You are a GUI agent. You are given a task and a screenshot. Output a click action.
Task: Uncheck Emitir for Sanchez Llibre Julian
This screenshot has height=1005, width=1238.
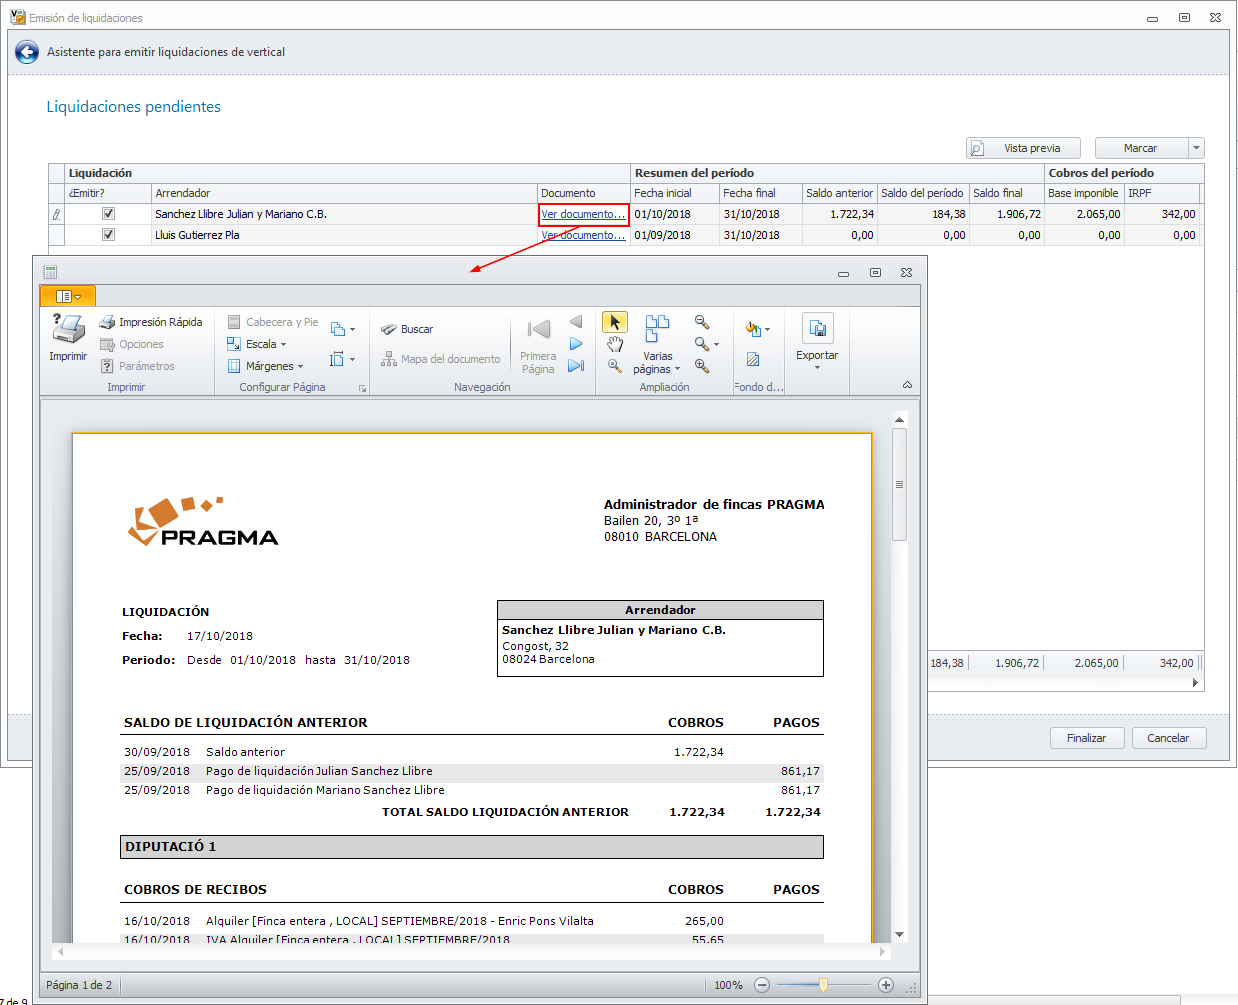click(108, 214)
